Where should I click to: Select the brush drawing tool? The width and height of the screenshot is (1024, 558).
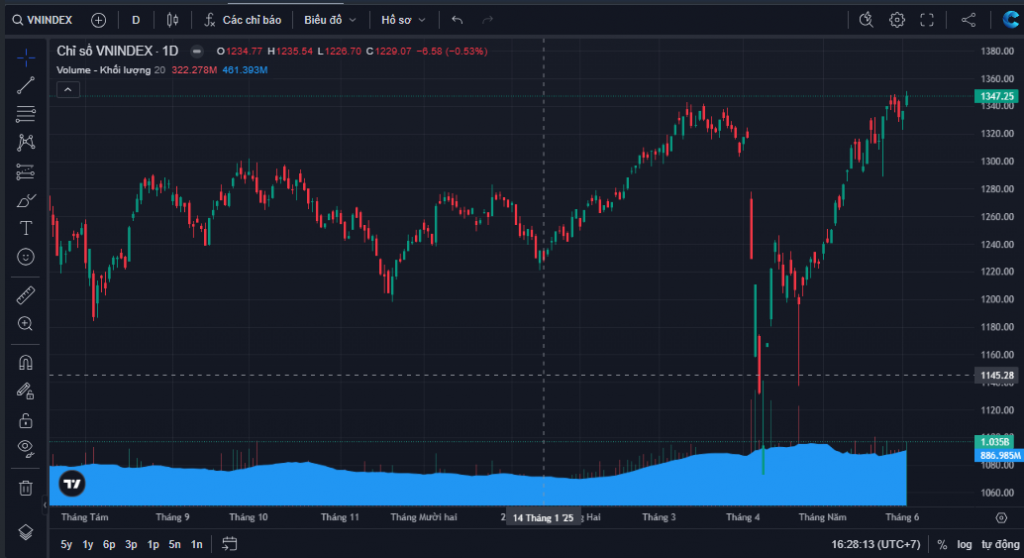coord(25,200)
